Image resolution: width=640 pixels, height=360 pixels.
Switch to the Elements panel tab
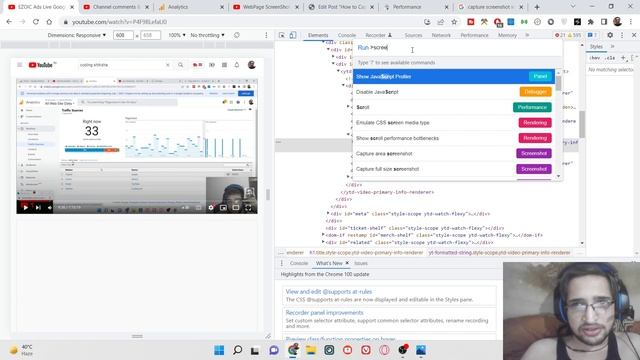tap(318, 36)
